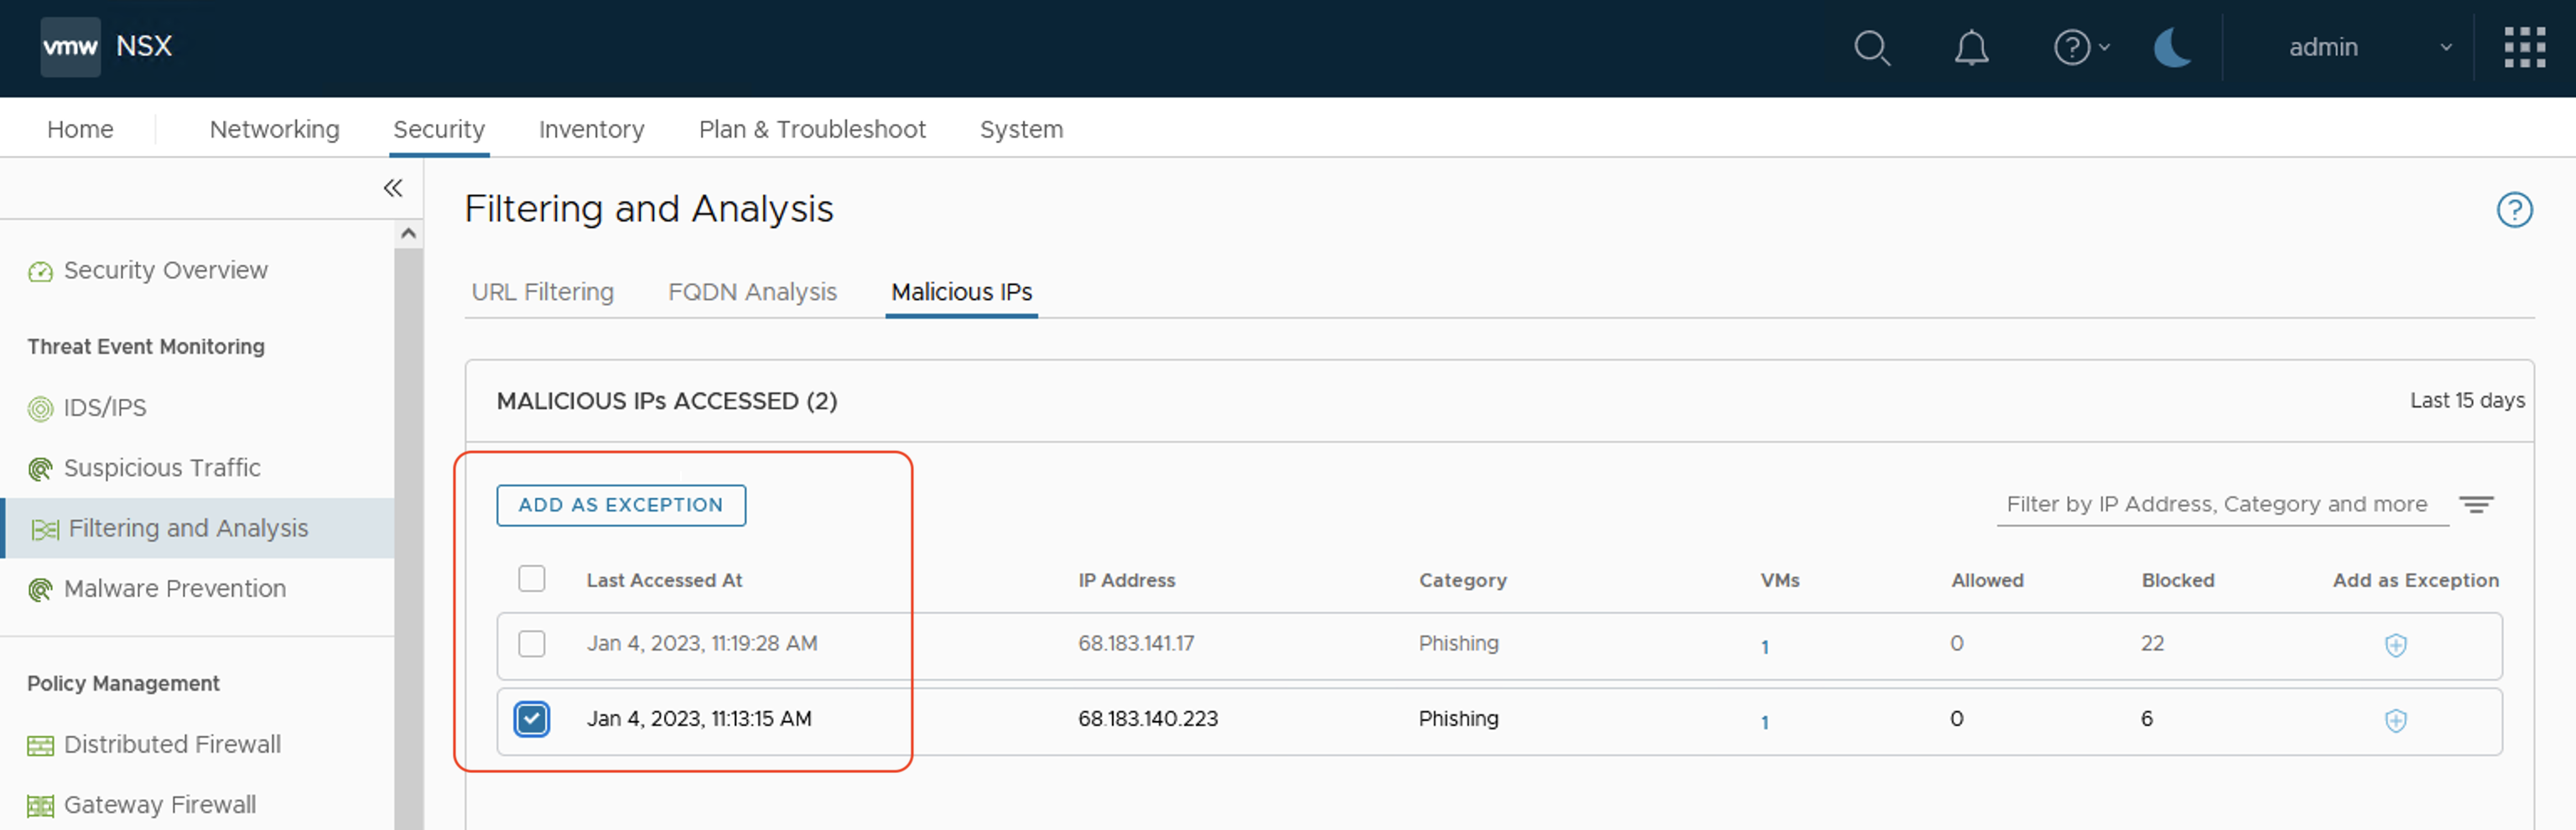The height and width of the screenshot is (830, 2576).
Task: Click the VMware NSX logo
Action: pyautogui.click(x=70, y=47)
